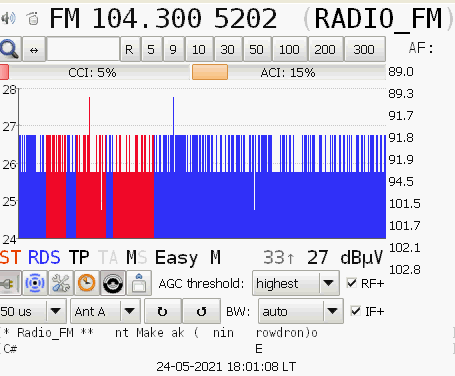Jump to alternative frequency 102.8
The image size is (455, 376).
405,270
